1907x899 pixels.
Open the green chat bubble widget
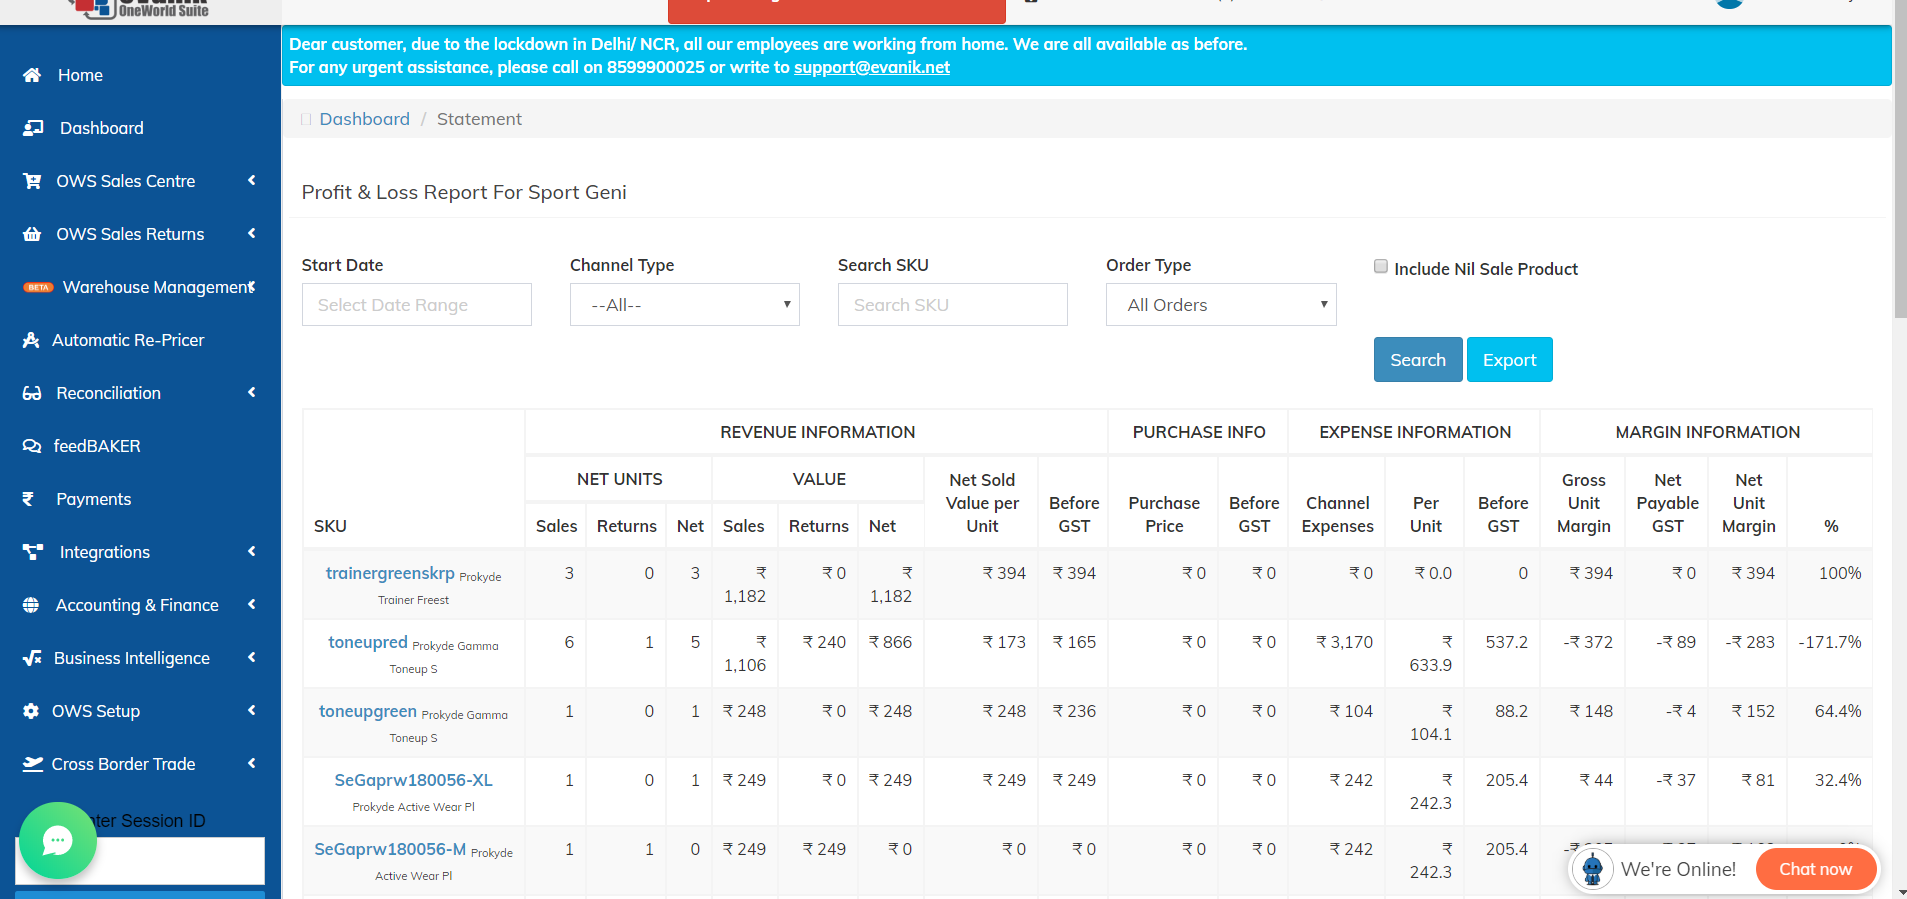click(57, 840)
